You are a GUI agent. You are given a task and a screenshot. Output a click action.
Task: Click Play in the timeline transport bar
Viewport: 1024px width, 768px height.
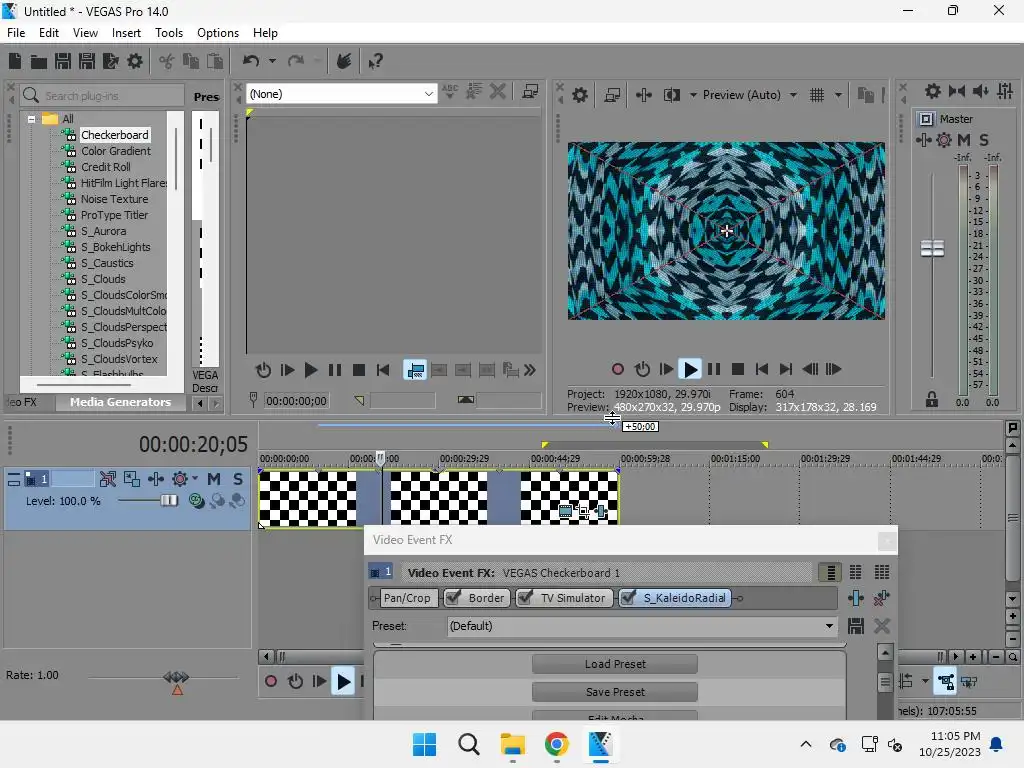343,682
